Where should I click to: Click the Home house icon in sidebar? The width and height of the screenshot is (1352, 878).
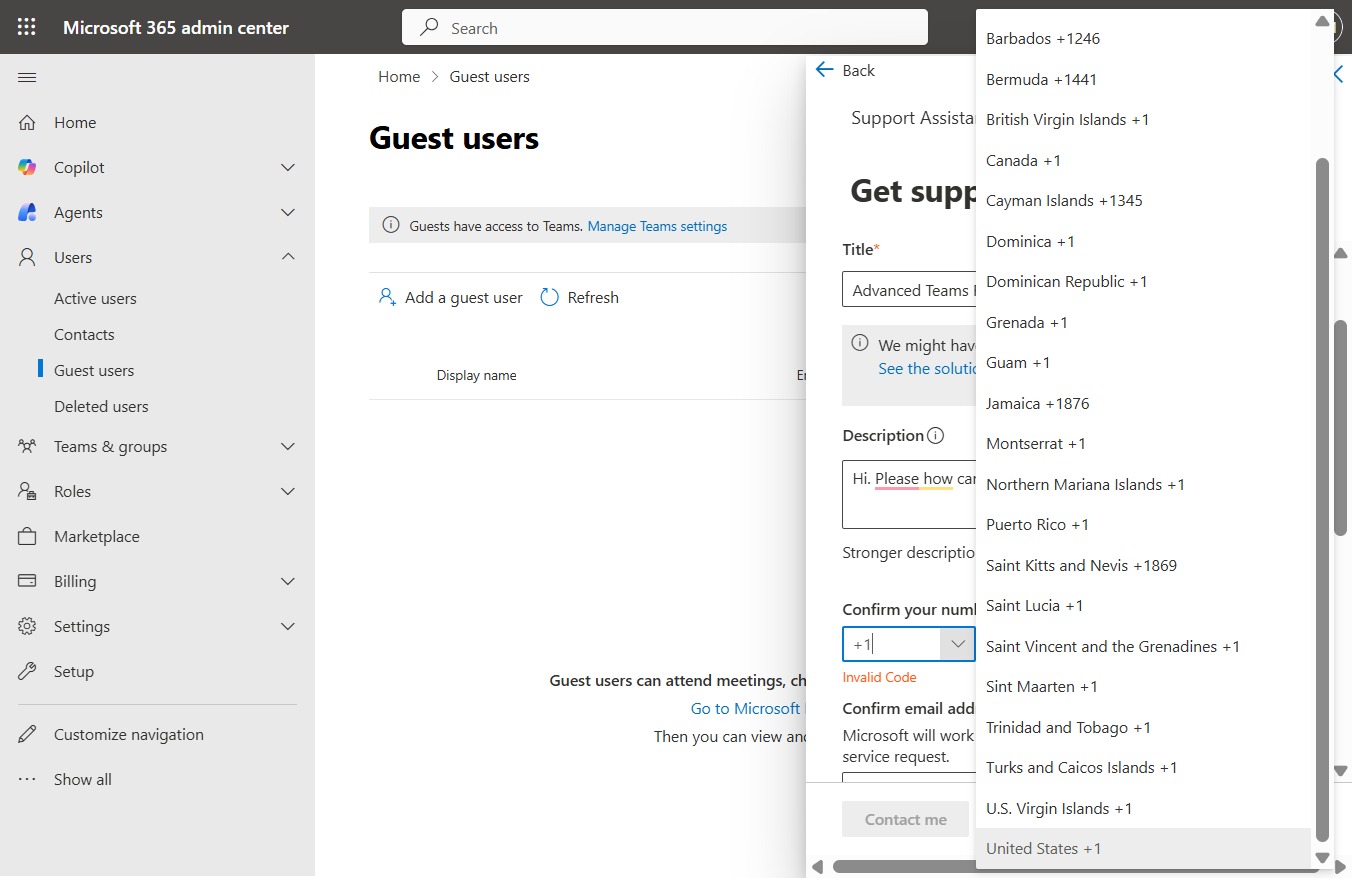pos(27,122)
